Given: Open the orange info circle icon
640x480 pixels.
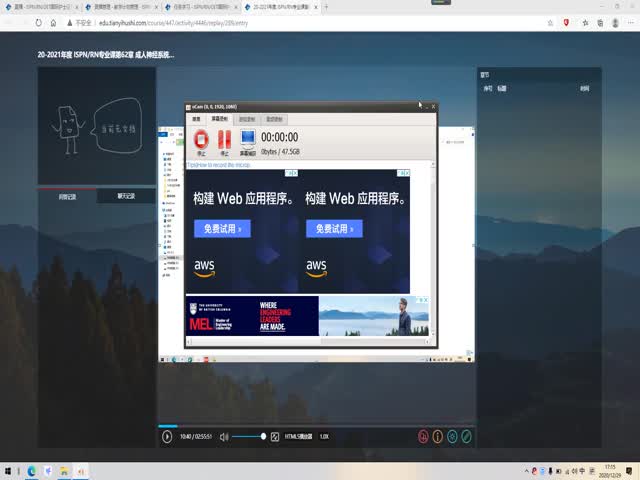Looking at the screenshot, I should click(438, 436).
